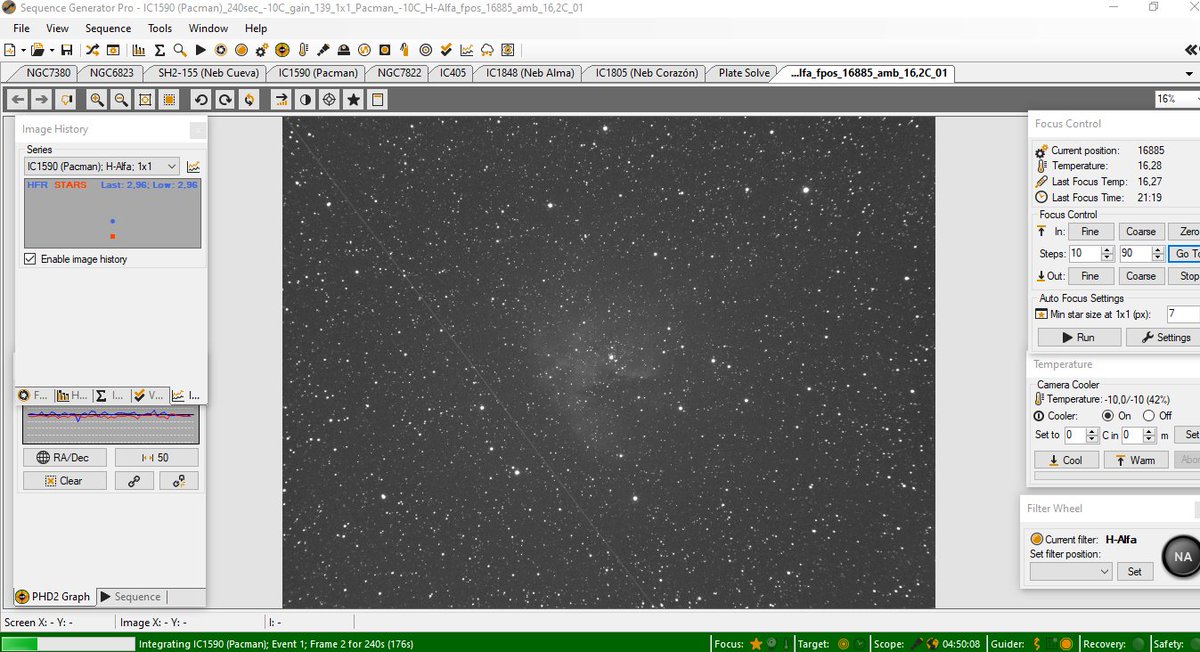Toggle the half-circle contrast/invert image icon
Viewport: 1200px width, 652px height.
pyautogui.click(x=305, y=99)
